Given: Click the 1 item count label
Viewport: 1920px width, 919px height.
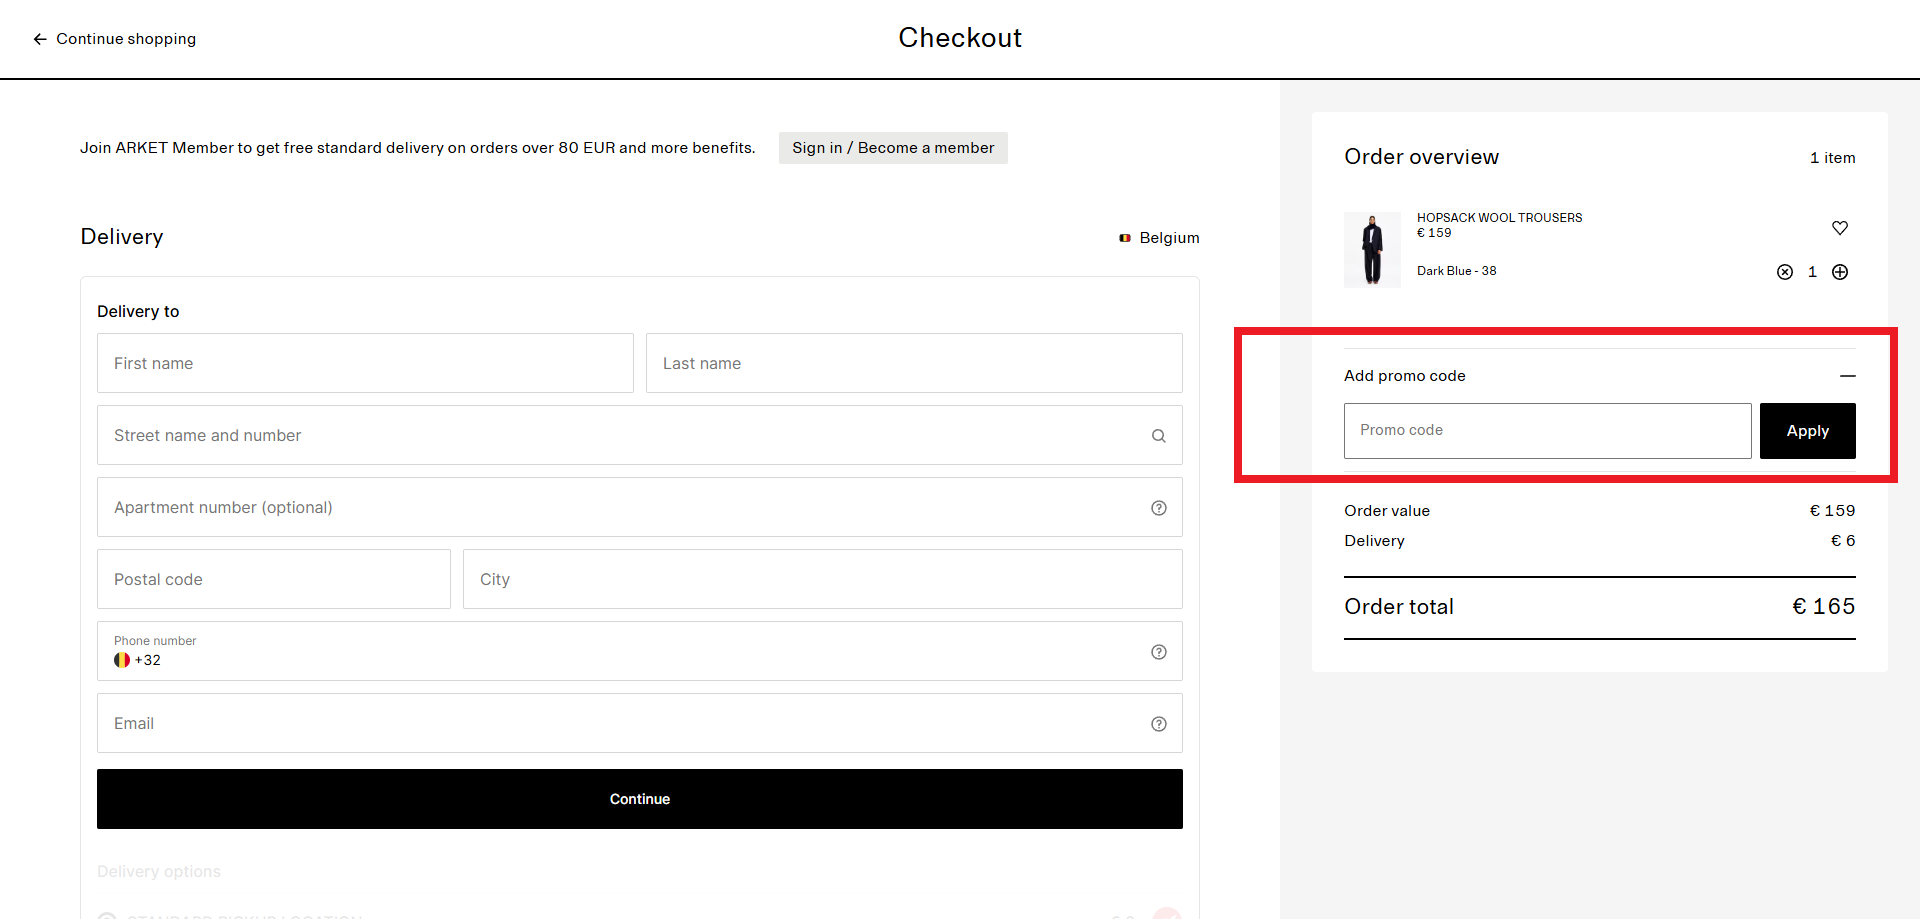Looking at the screenshot, I should pos(1832,158).
